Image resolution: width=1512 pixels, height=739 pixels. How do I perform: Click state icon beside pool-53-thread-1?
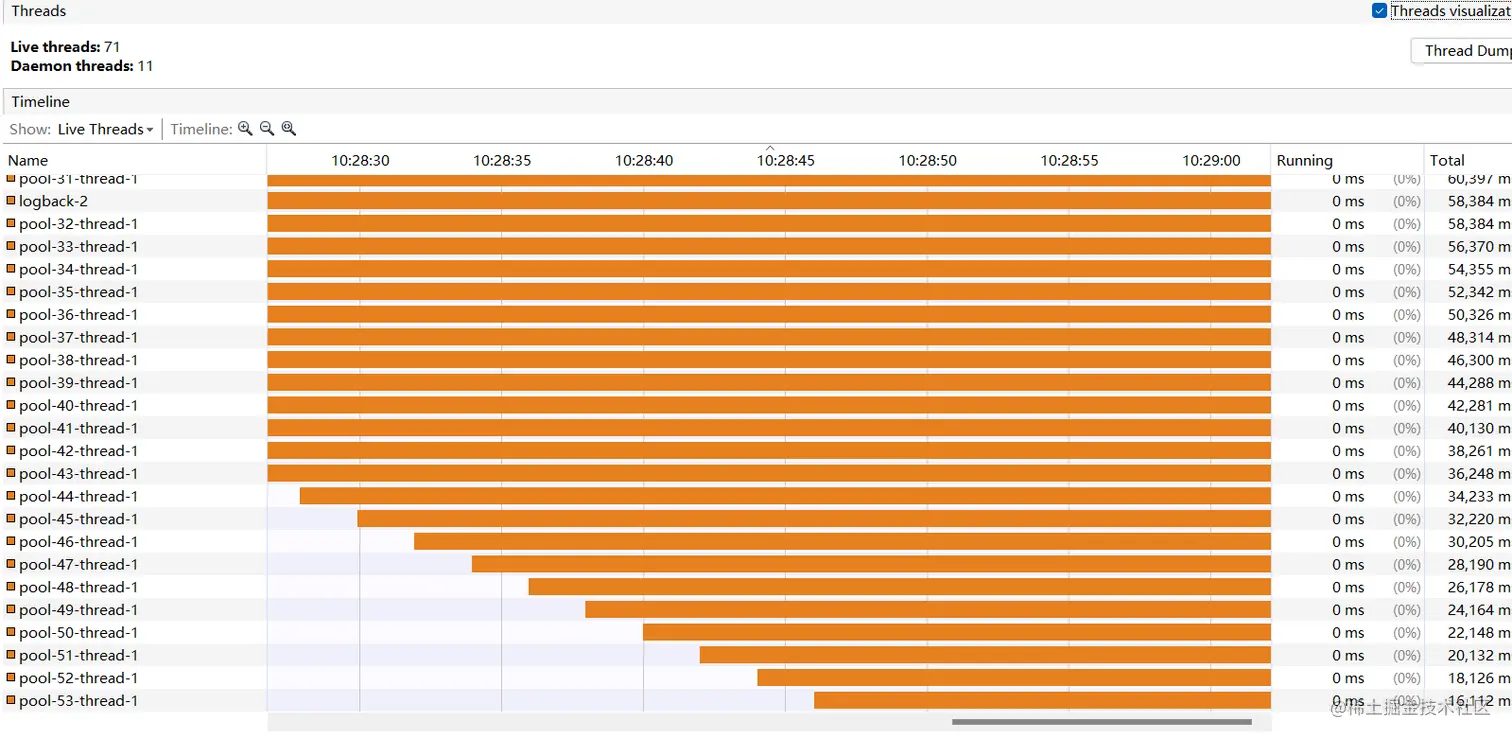tap(11, 700)
